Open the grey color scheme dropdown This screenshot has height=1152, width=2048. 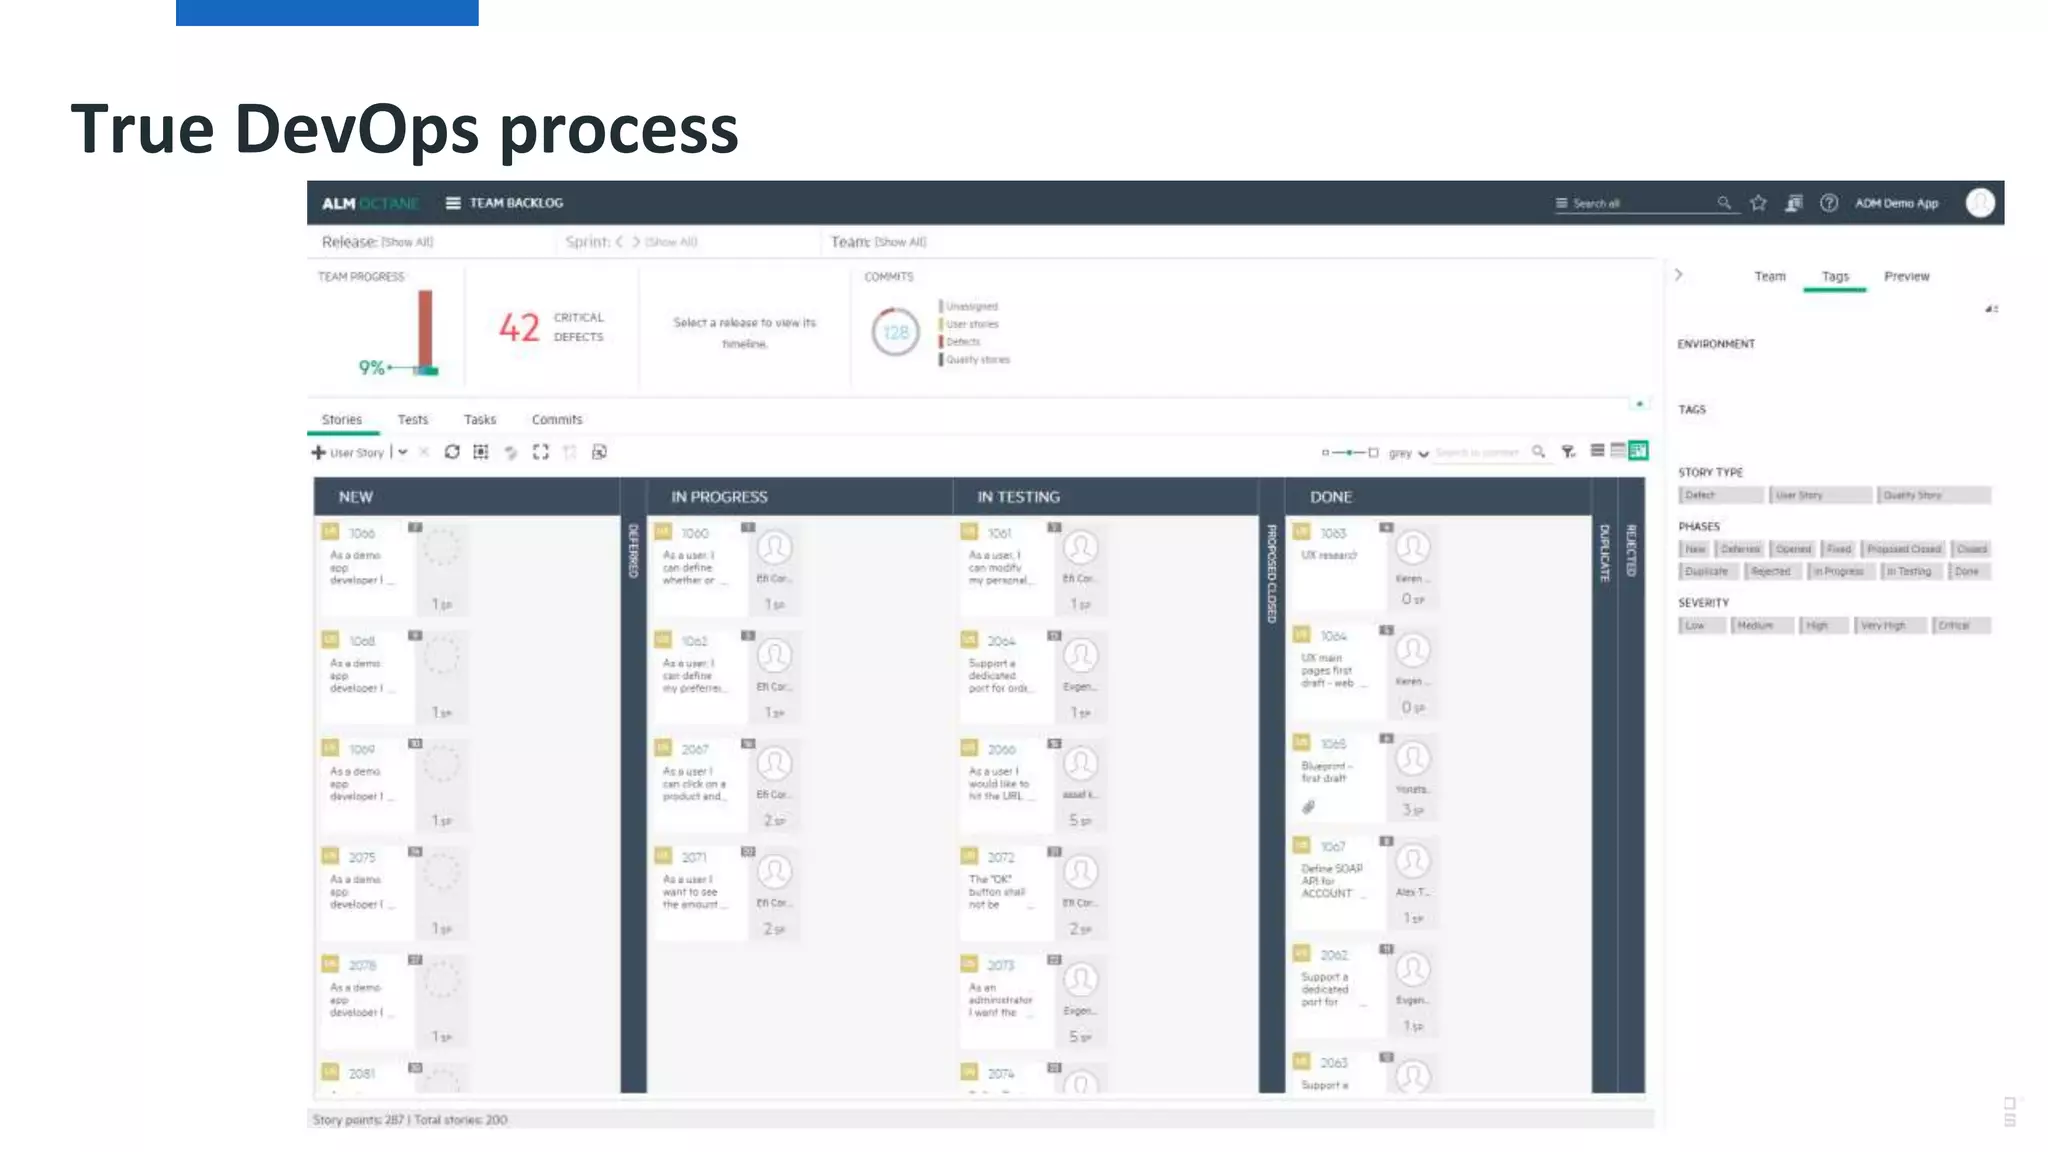1408,453
